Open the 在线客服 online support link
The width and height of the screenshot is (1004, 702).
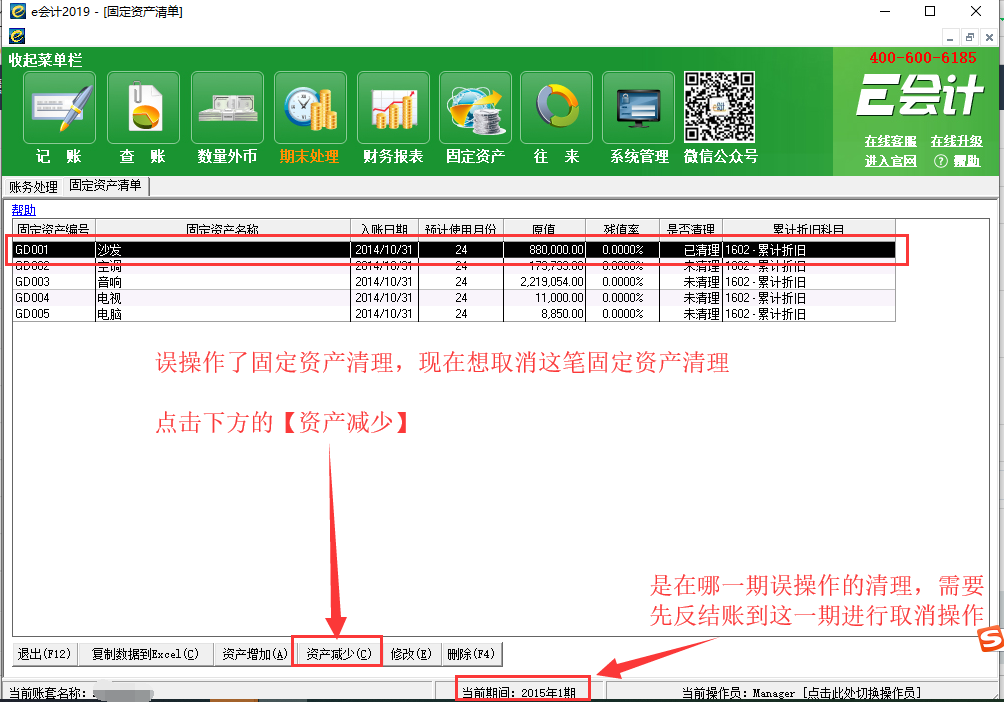(890, 141)
